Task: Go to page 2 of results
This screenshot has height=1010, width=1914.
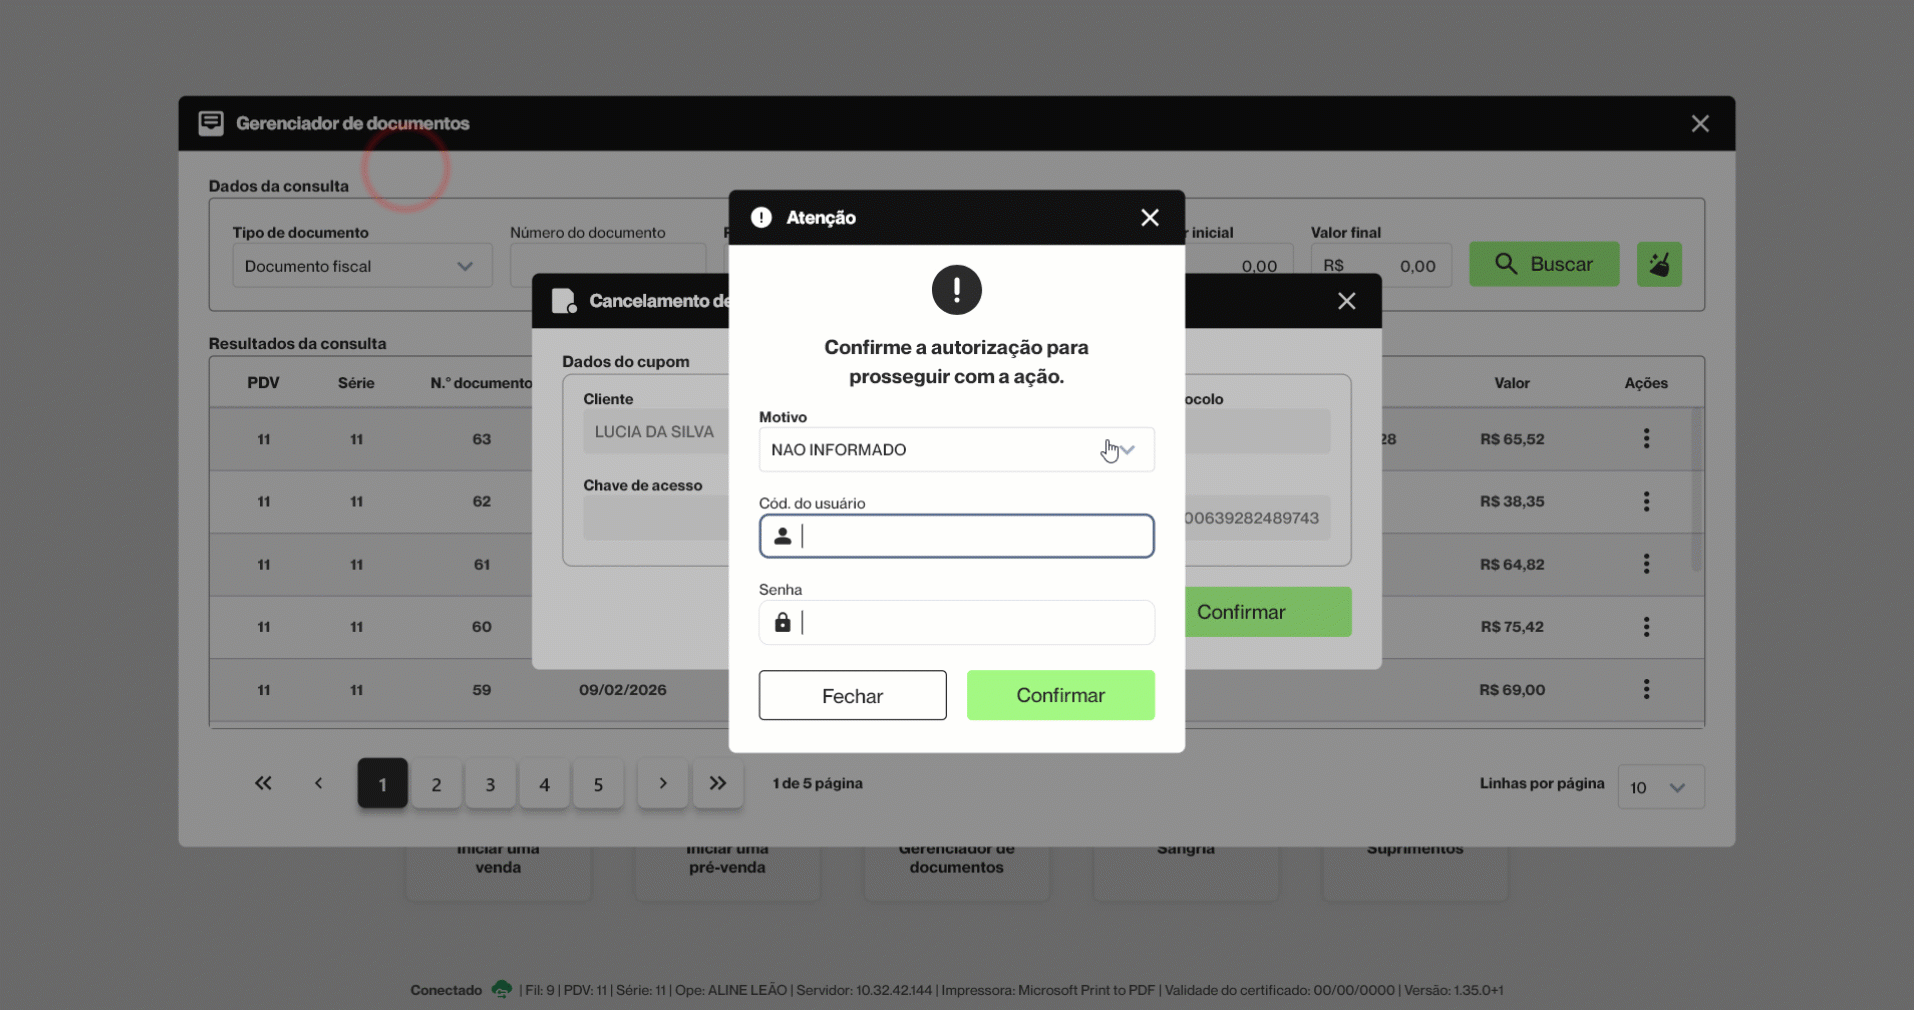Action: pyautogui.click(x=437, y=783)
